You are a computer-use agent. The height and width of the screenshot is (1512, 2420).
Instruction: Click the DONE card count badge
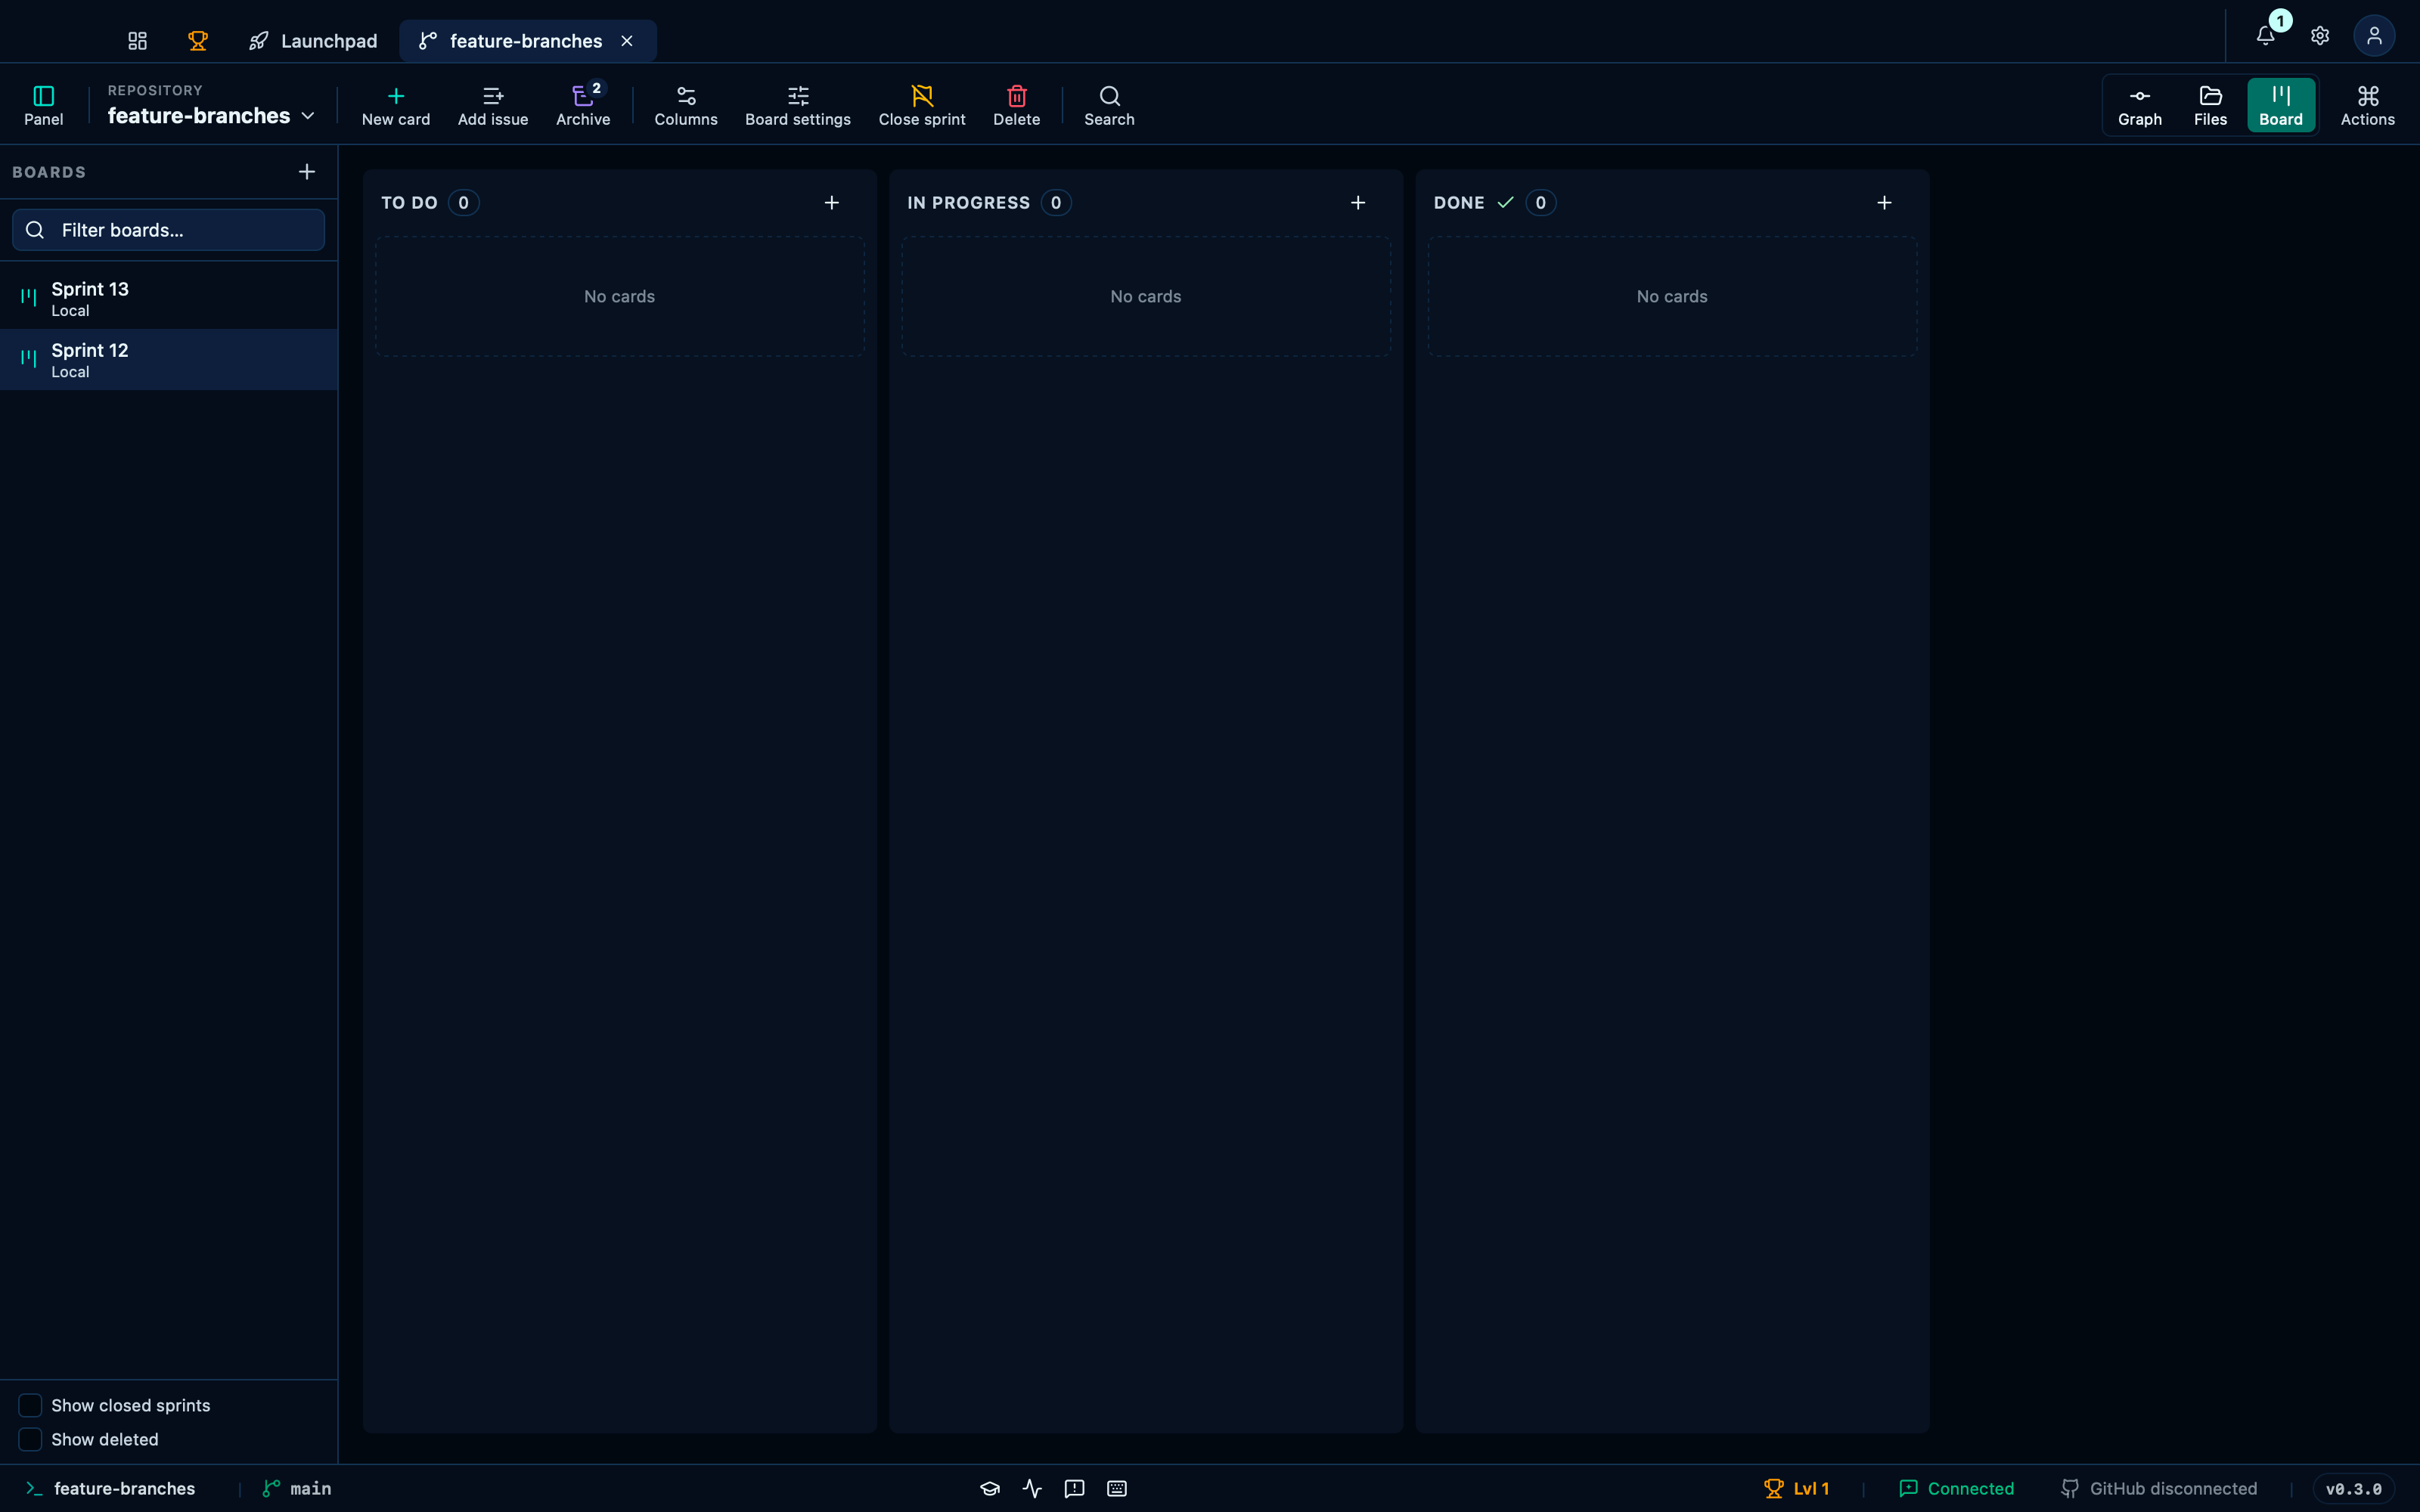pyautogui.click(x=1541, y=203)
